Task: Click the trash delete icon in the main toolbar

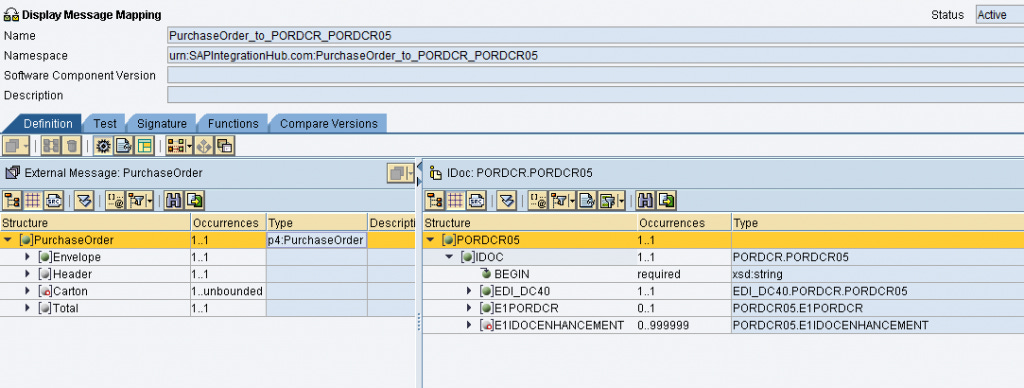Action: [72, 146]
